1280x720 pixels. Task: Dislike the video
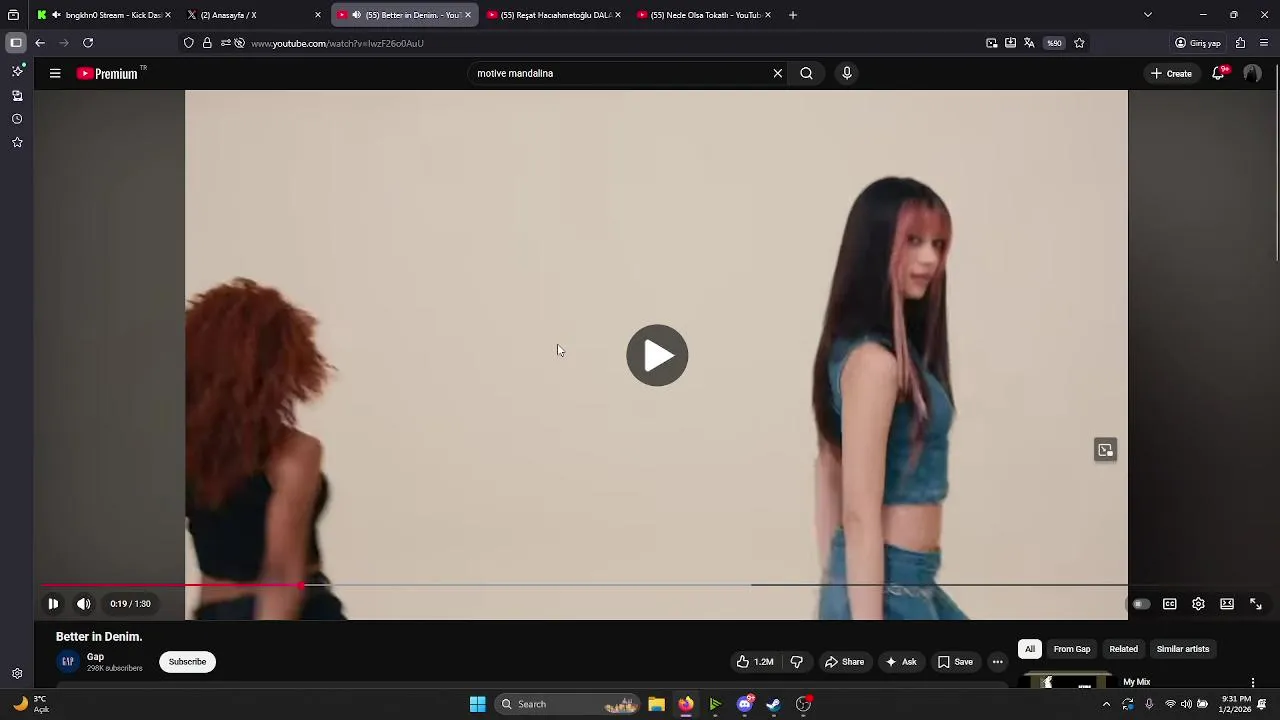click(797, 661)
